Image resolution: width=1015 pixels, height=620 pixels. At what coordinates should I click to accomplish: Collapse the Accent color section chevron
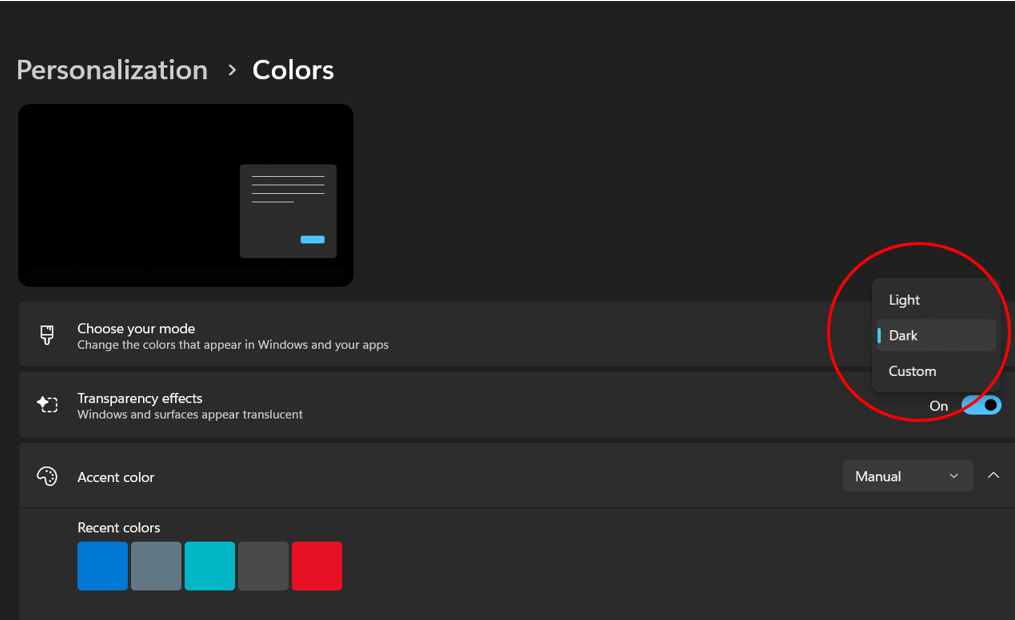coord(993,476)
